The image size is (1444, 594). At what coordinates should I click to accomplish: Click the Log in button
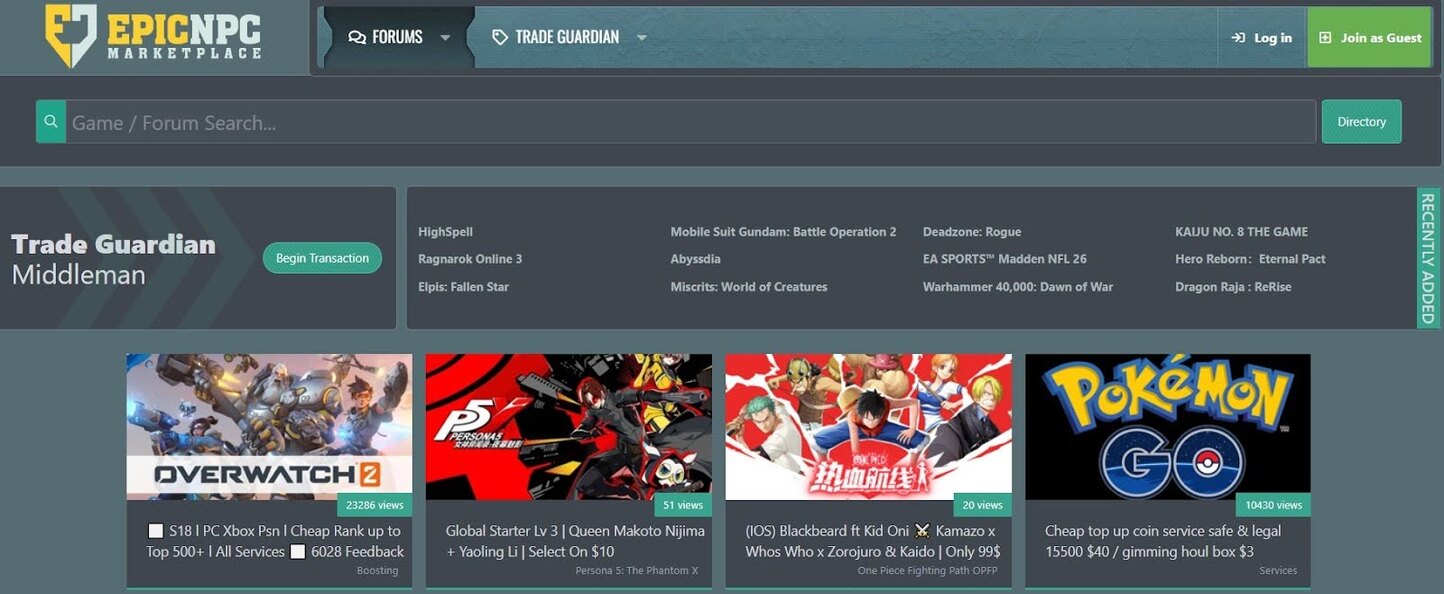click(1261, 38)
